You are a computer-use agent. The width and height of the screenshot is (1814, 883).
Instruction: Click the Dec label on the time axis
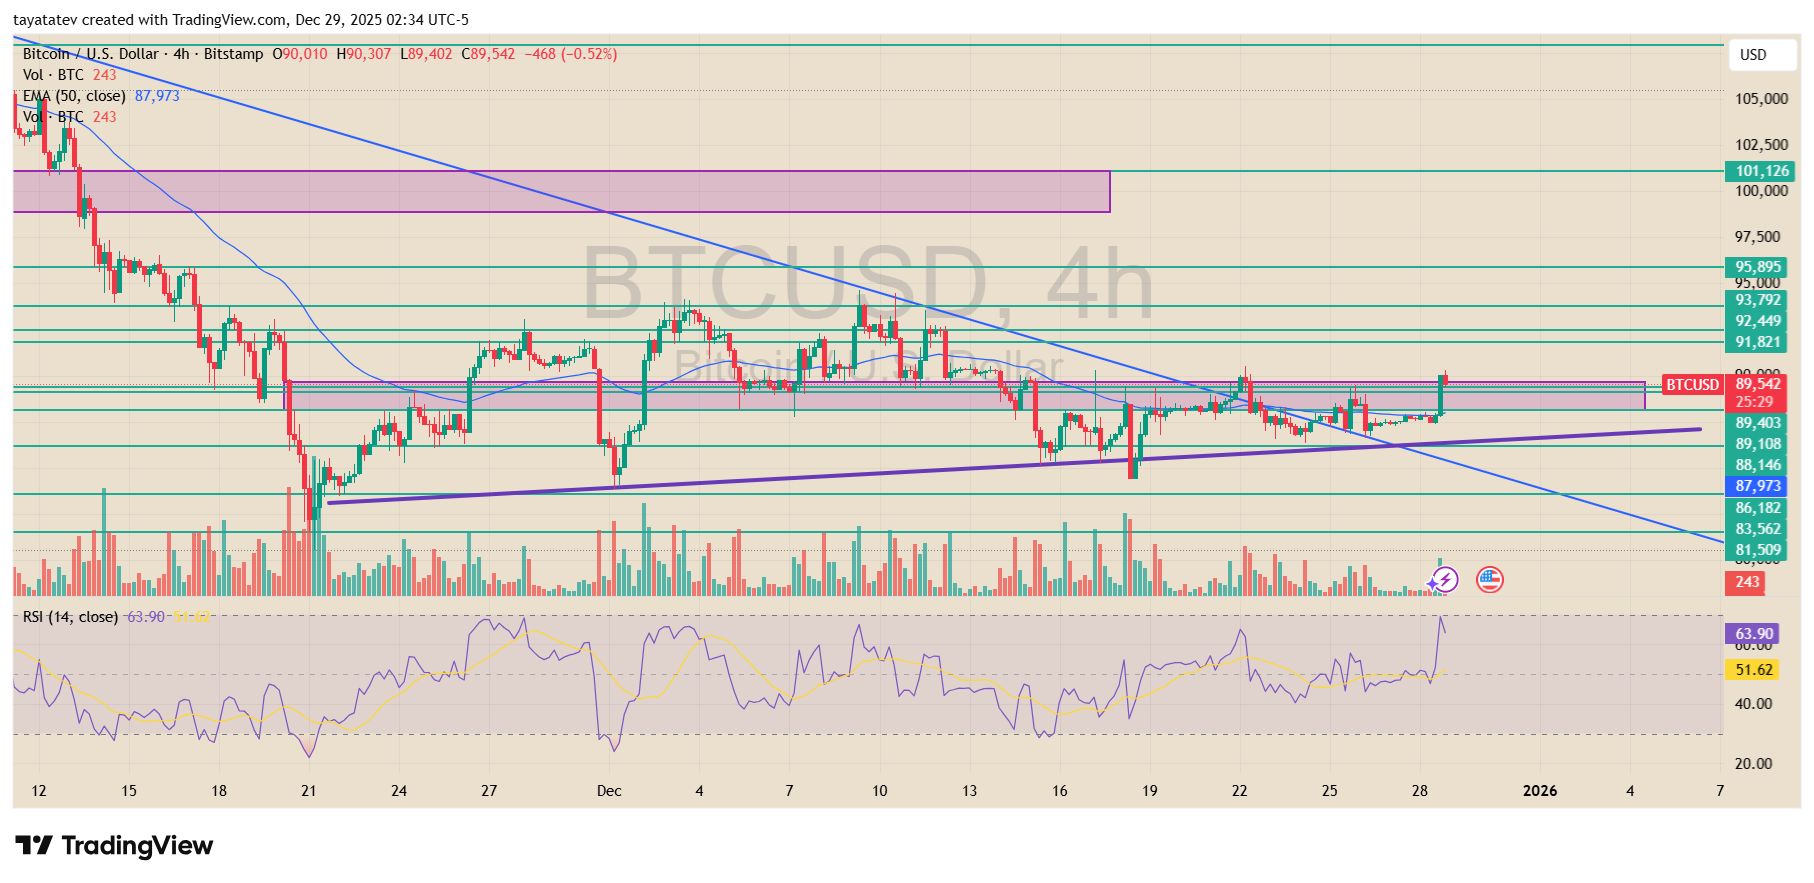pyautogui.click(x=609, y=791)
